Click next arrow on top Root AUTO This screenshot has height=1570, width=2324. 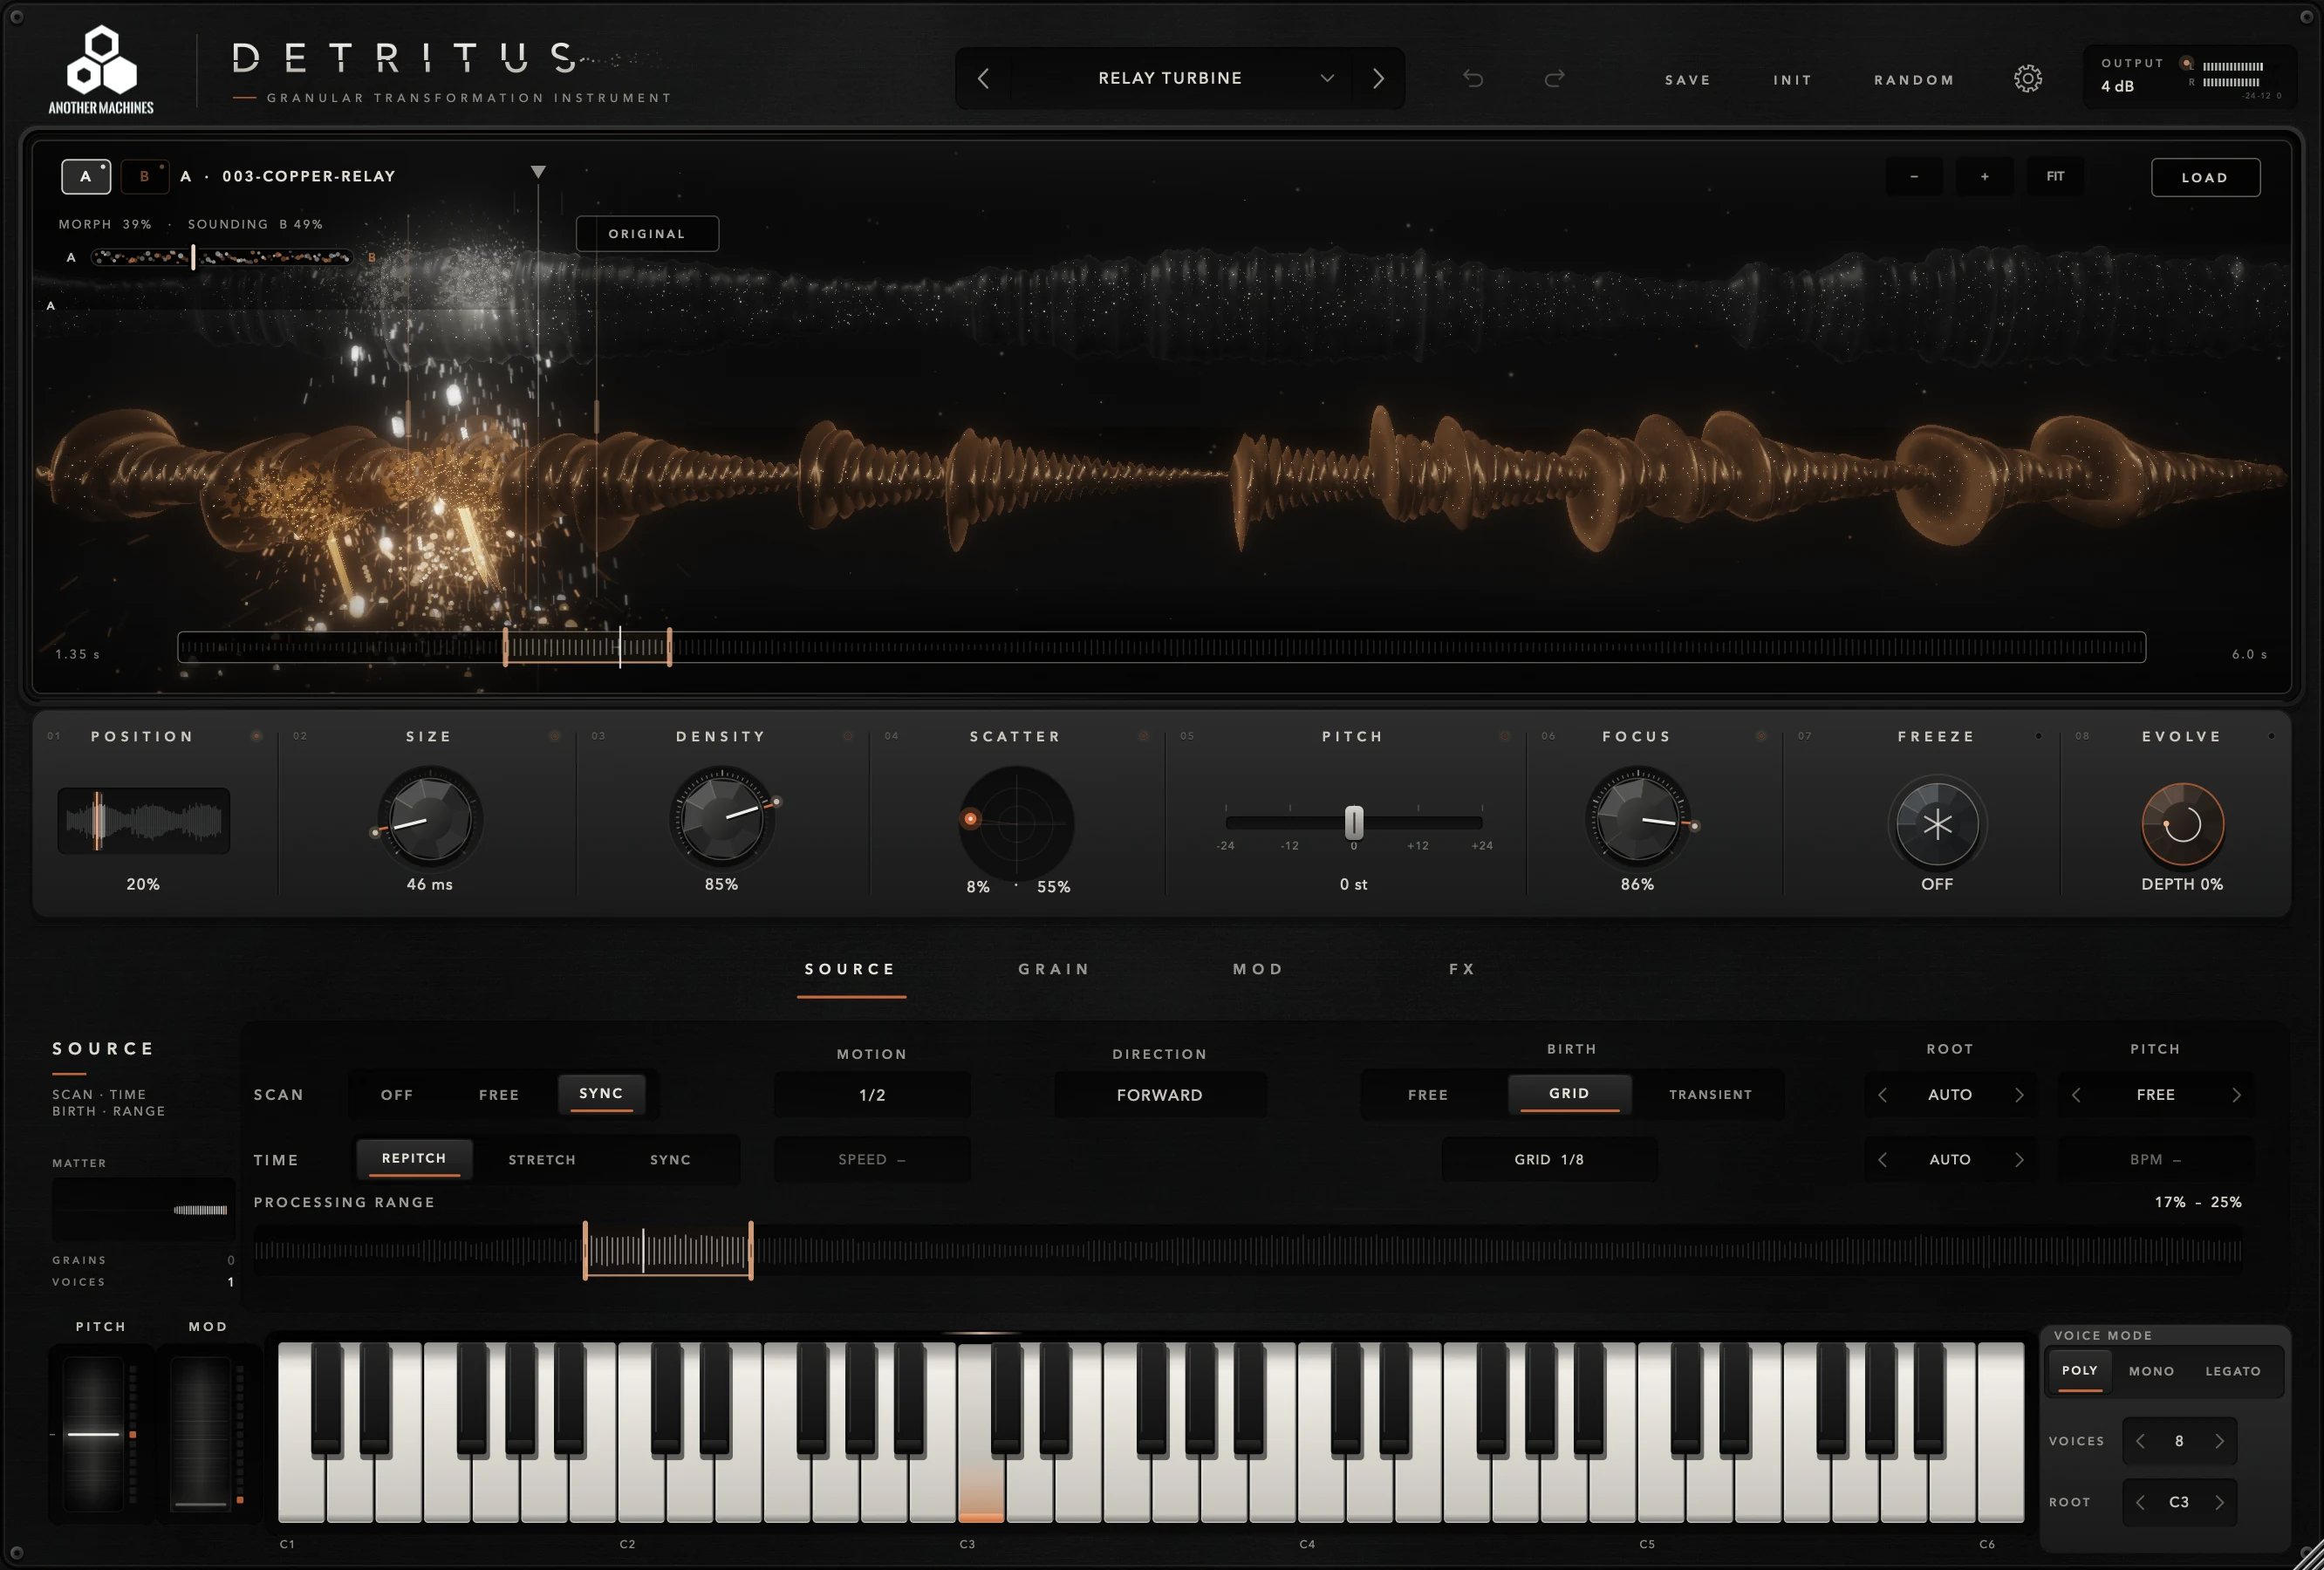coord(2019,1095)
